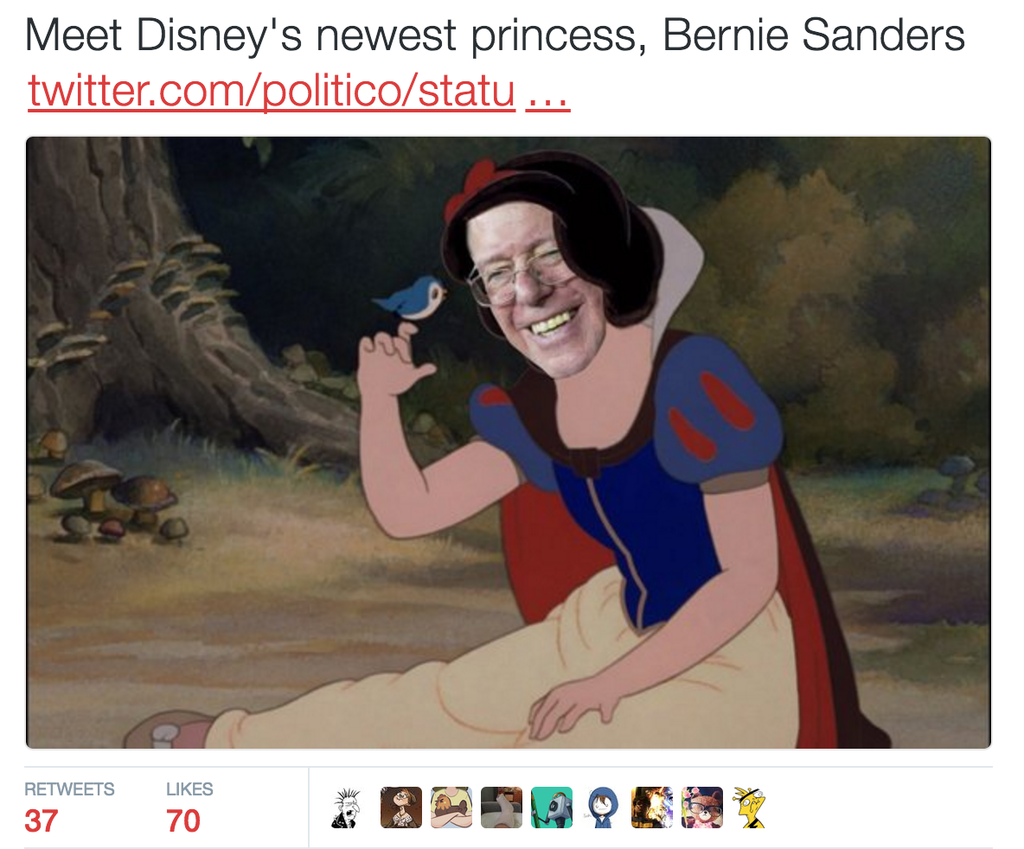View the fiery explosion profile avatar
The width and height of the screenshot is (1024, 849).
(652, 808)
